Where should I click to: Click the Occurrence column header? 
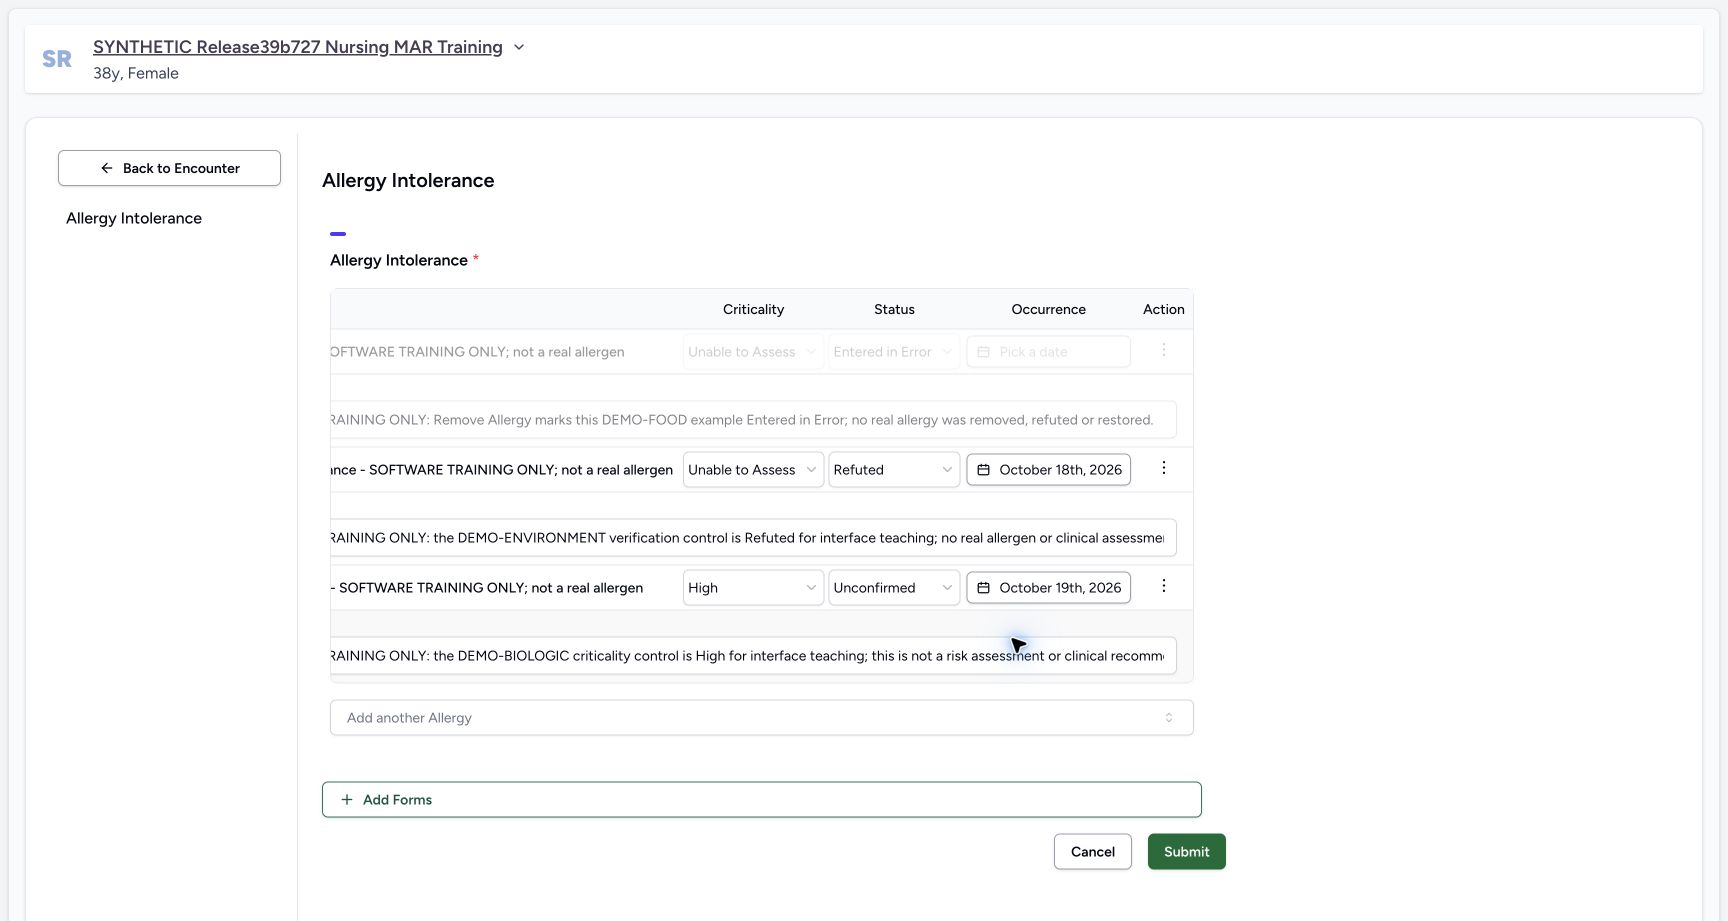pyautogui.click(x=1048, y=309)
